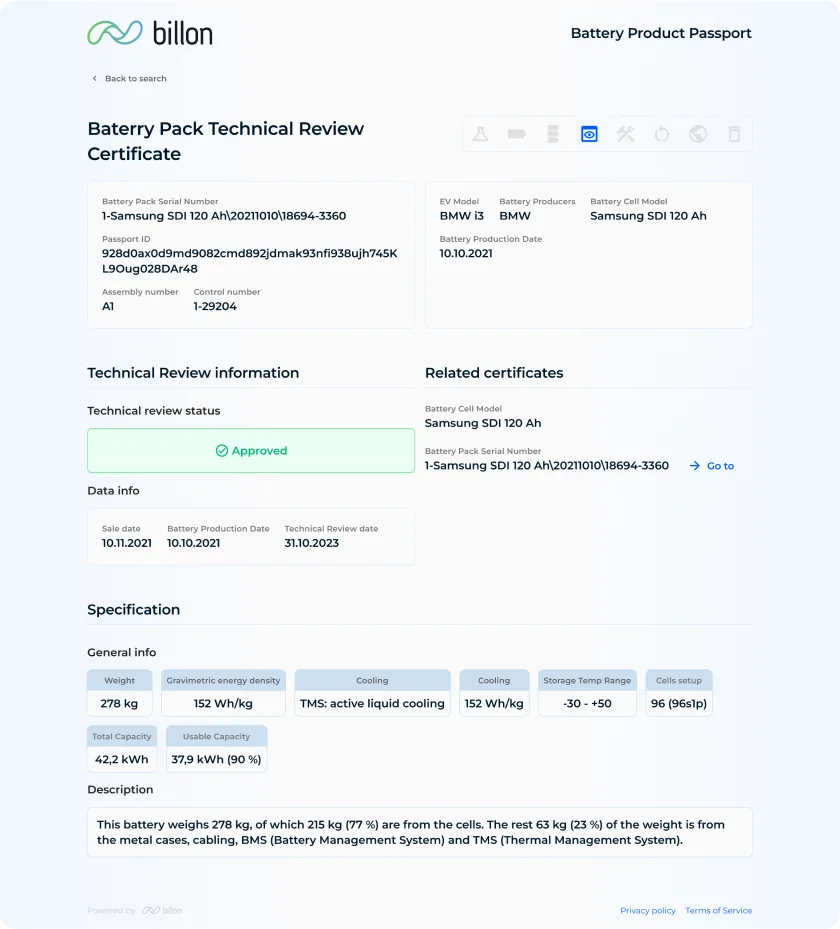The image size is (840, 929).
Task: Click the Baterry Pack Technical Review Certificate title
Action: (x=225, y=141)
